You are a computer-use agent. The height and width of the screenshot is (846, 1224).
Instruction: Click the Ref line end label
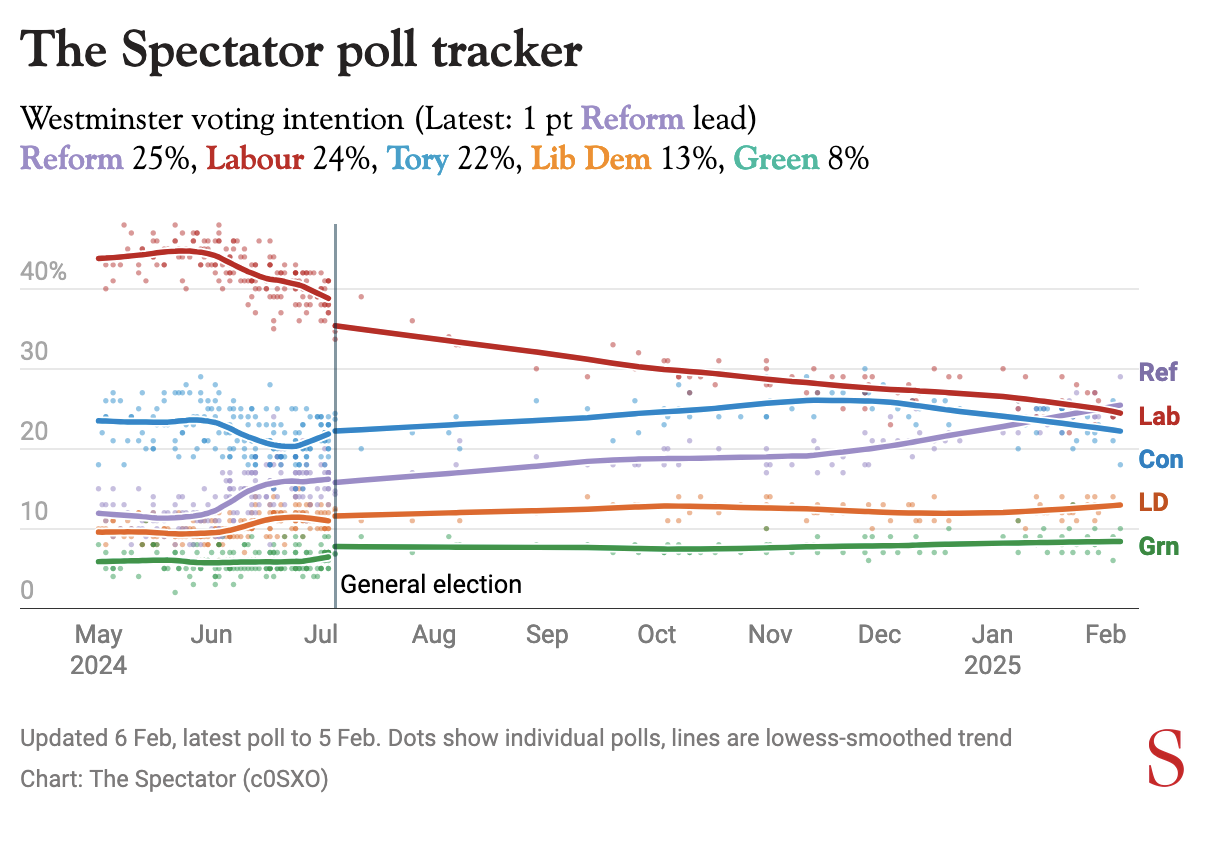coord(1159,373)
